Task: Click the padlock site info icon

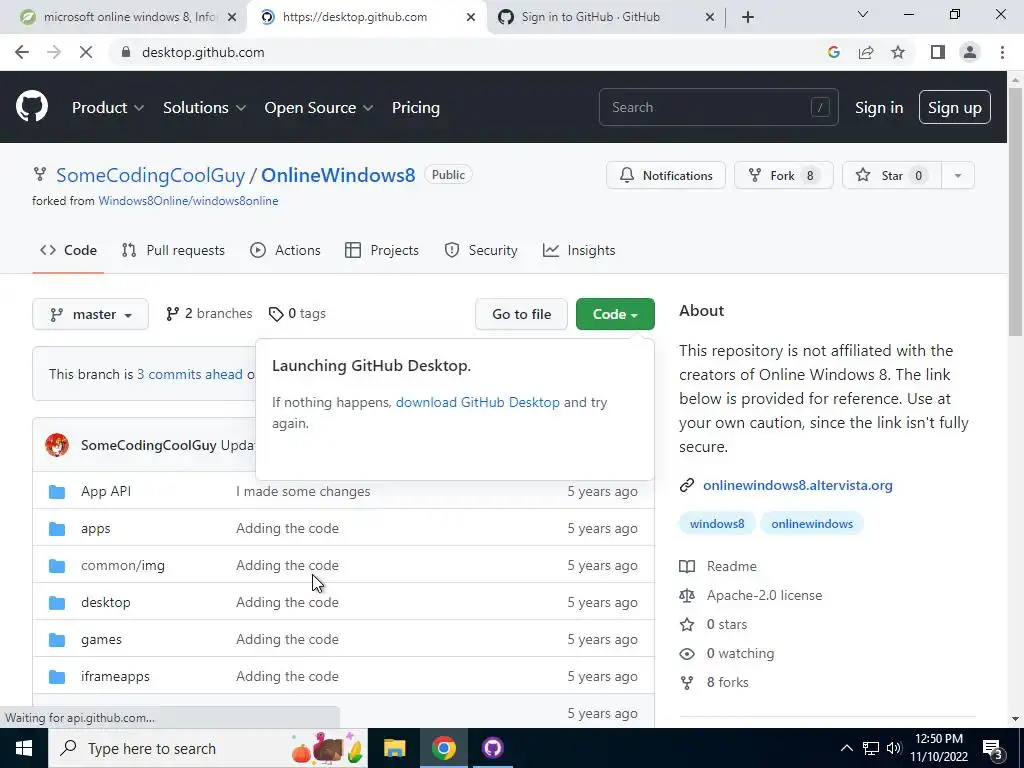Action: (126, 52)
